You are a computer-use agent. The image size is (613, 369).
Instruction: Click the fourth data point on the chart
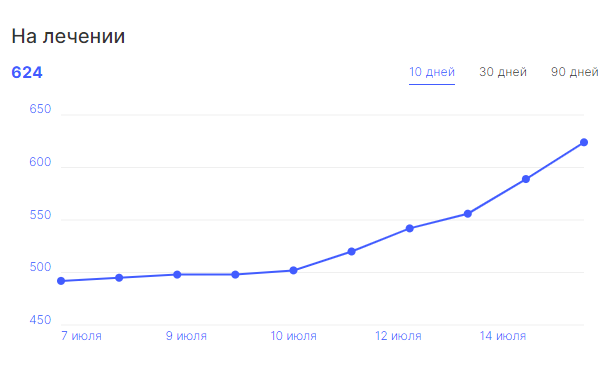[235, 275]
